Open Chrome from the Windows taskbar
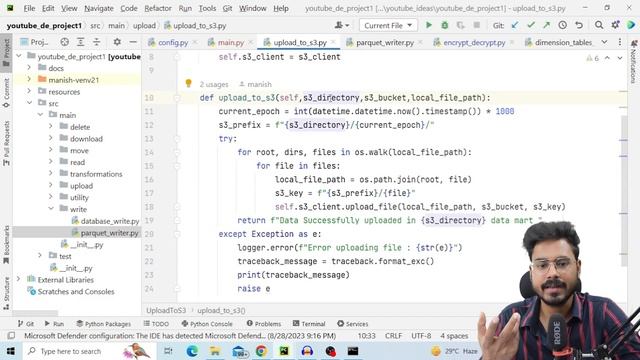 coord(261,351)
